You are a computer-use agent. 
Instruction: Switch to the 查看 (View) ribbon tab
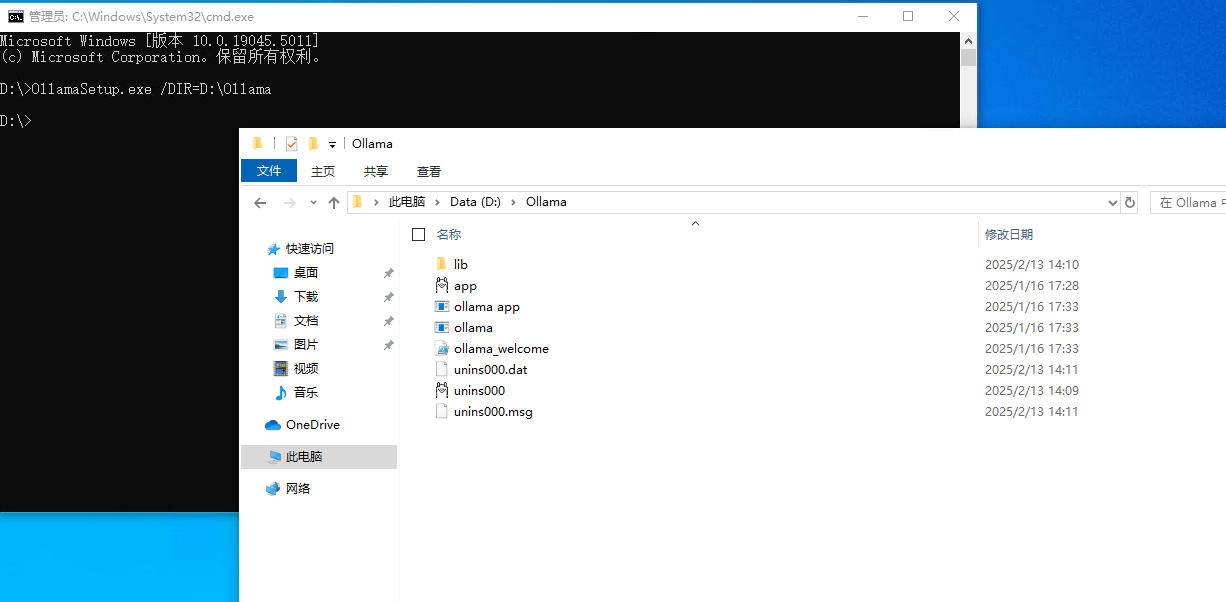tap(429, 172)
